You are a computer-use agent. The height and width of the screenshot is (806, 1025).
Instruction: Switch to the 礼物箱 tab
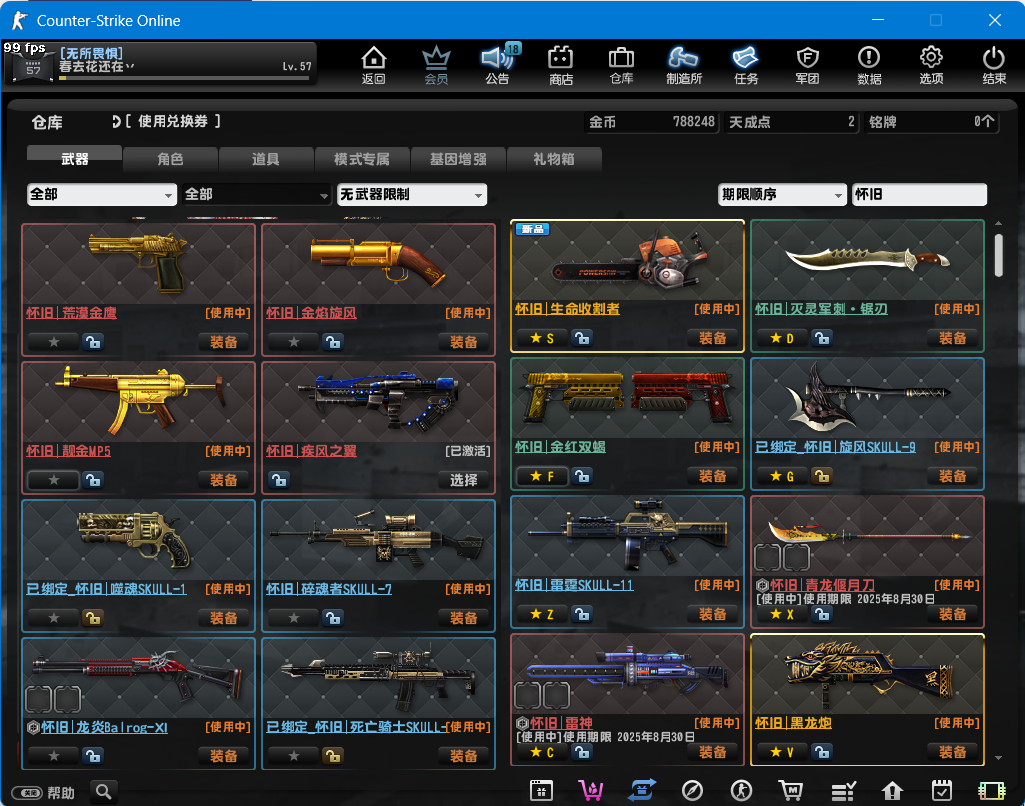pos(554,159)
